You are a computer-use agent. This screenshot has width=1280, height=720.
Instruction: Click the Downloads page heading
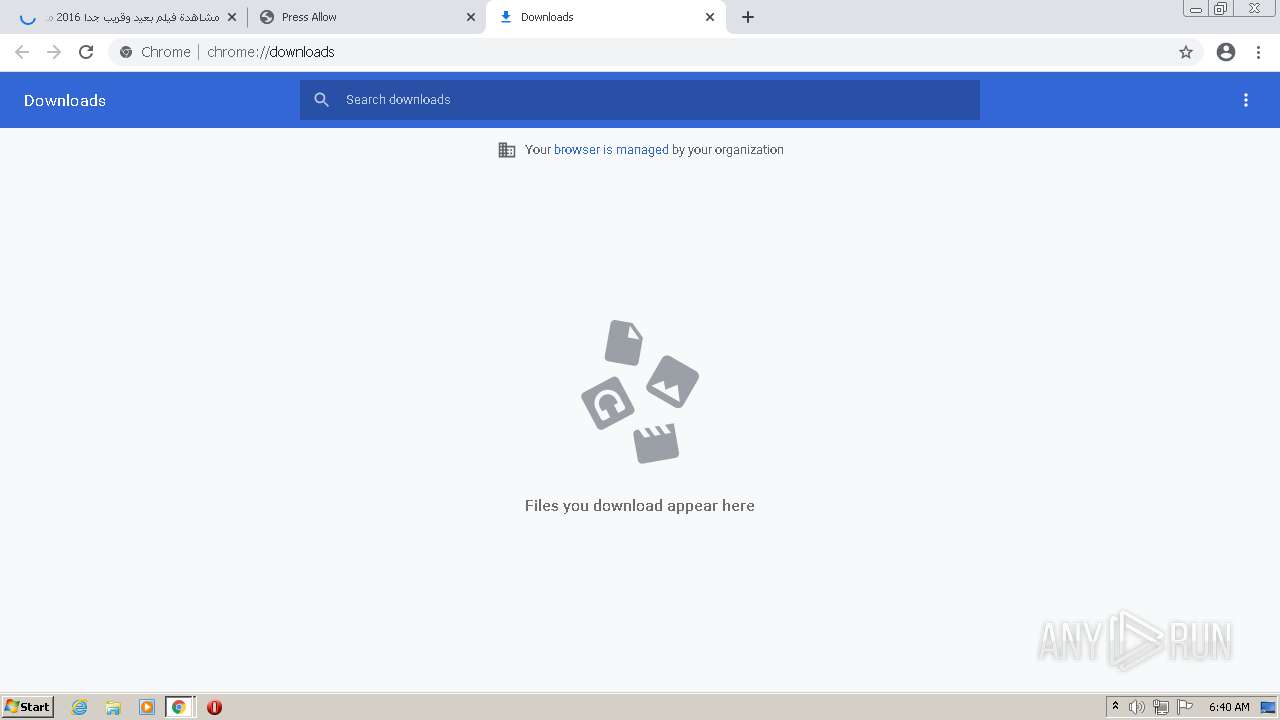click(x=65, y=100)
